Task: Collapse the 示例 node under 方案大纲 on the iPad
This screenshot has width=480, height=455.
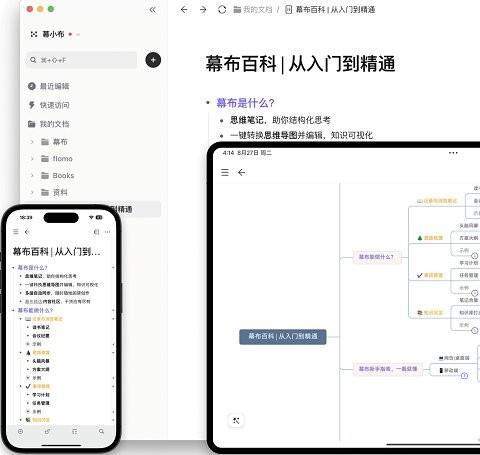Action: point(475,256)
